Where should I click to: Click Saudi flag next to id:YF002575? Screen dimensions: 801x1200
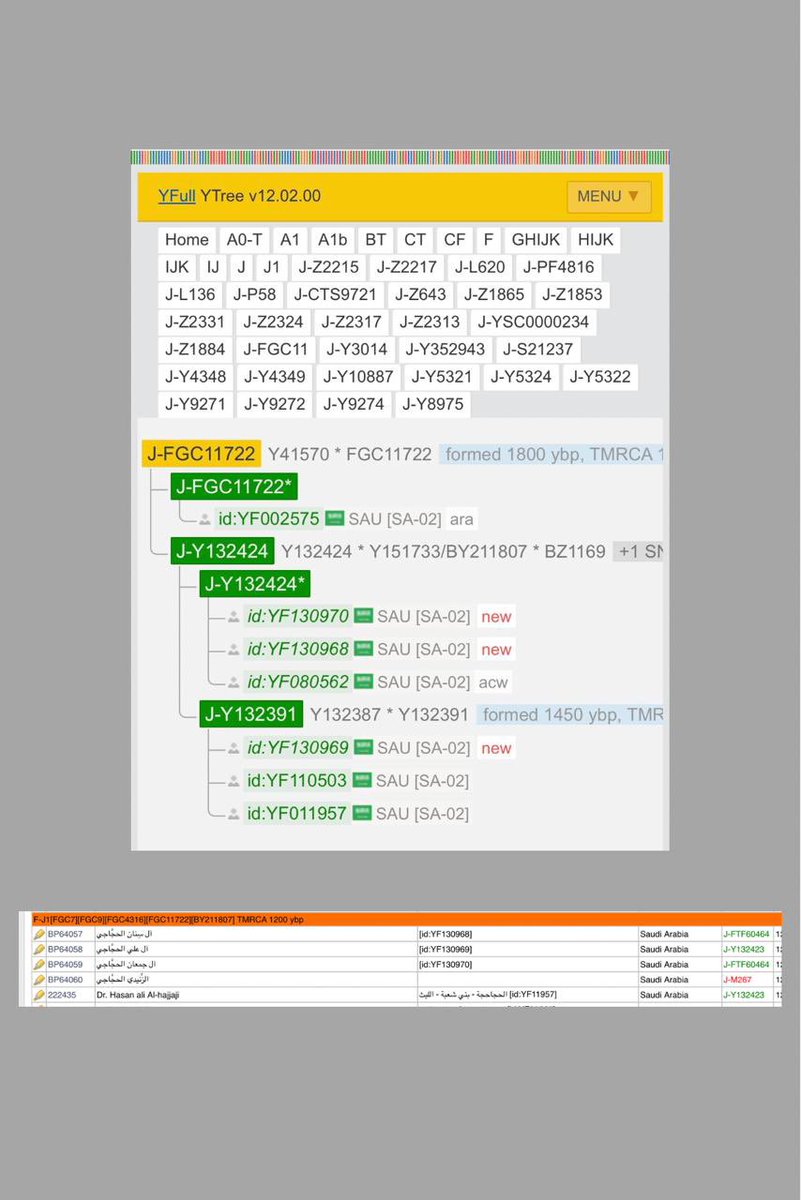click(334, 518)
